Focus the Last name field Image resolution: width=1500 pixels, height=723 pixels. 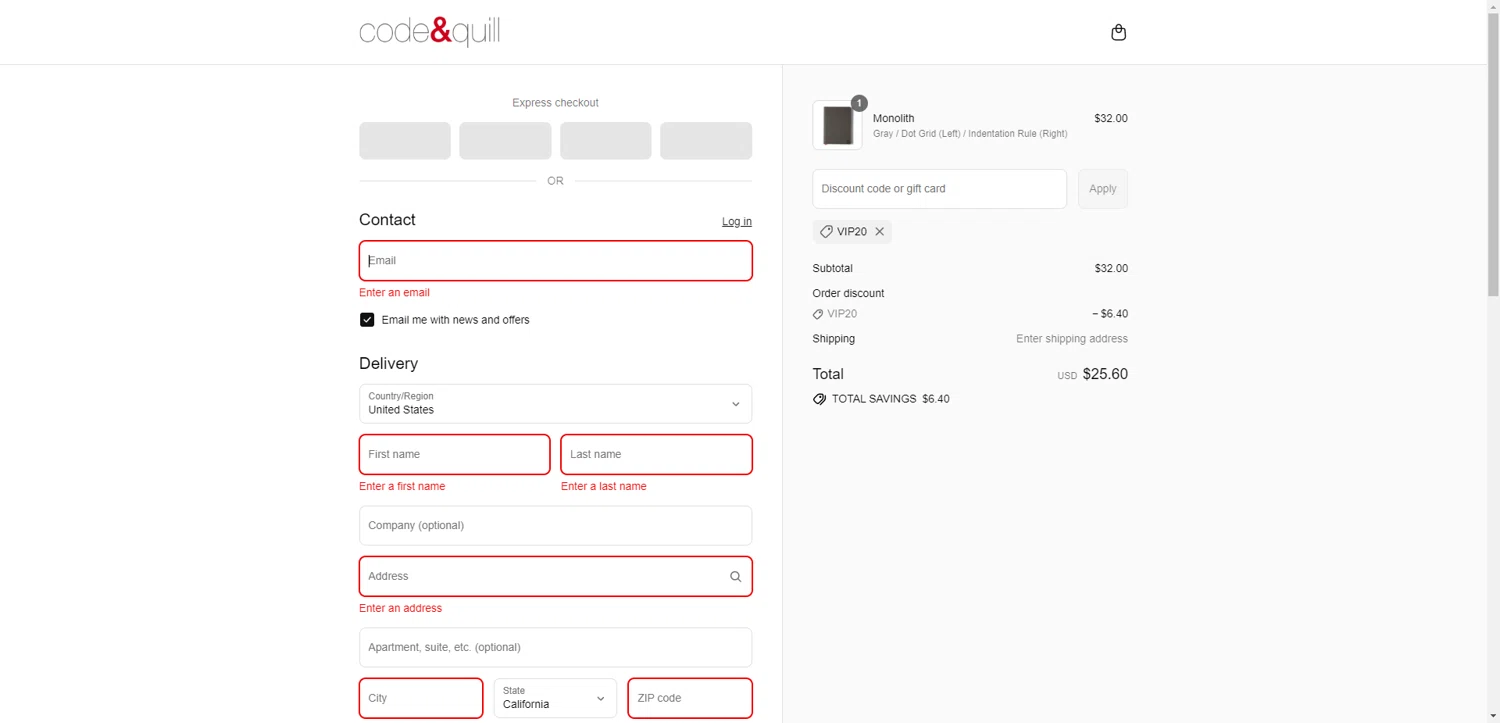(657, 454)
